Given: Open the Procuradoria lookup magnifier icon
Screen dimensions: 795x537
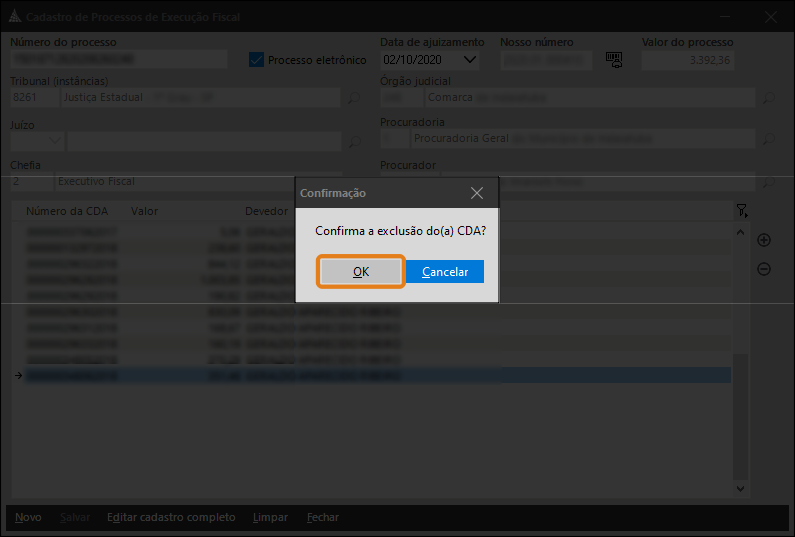Looking at the screenshot, I should click(768, 139).
